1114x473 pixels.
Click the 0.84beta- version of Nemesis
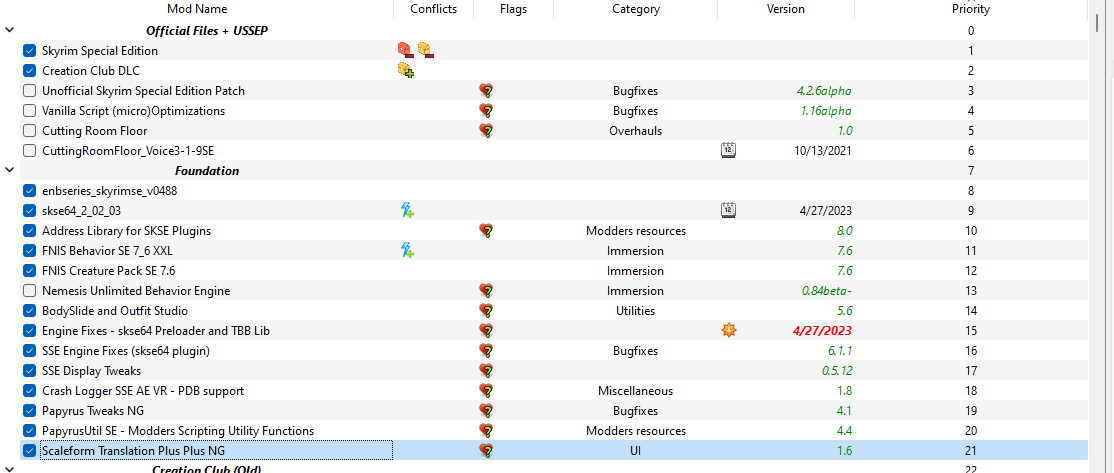click(x=827, y=290)
